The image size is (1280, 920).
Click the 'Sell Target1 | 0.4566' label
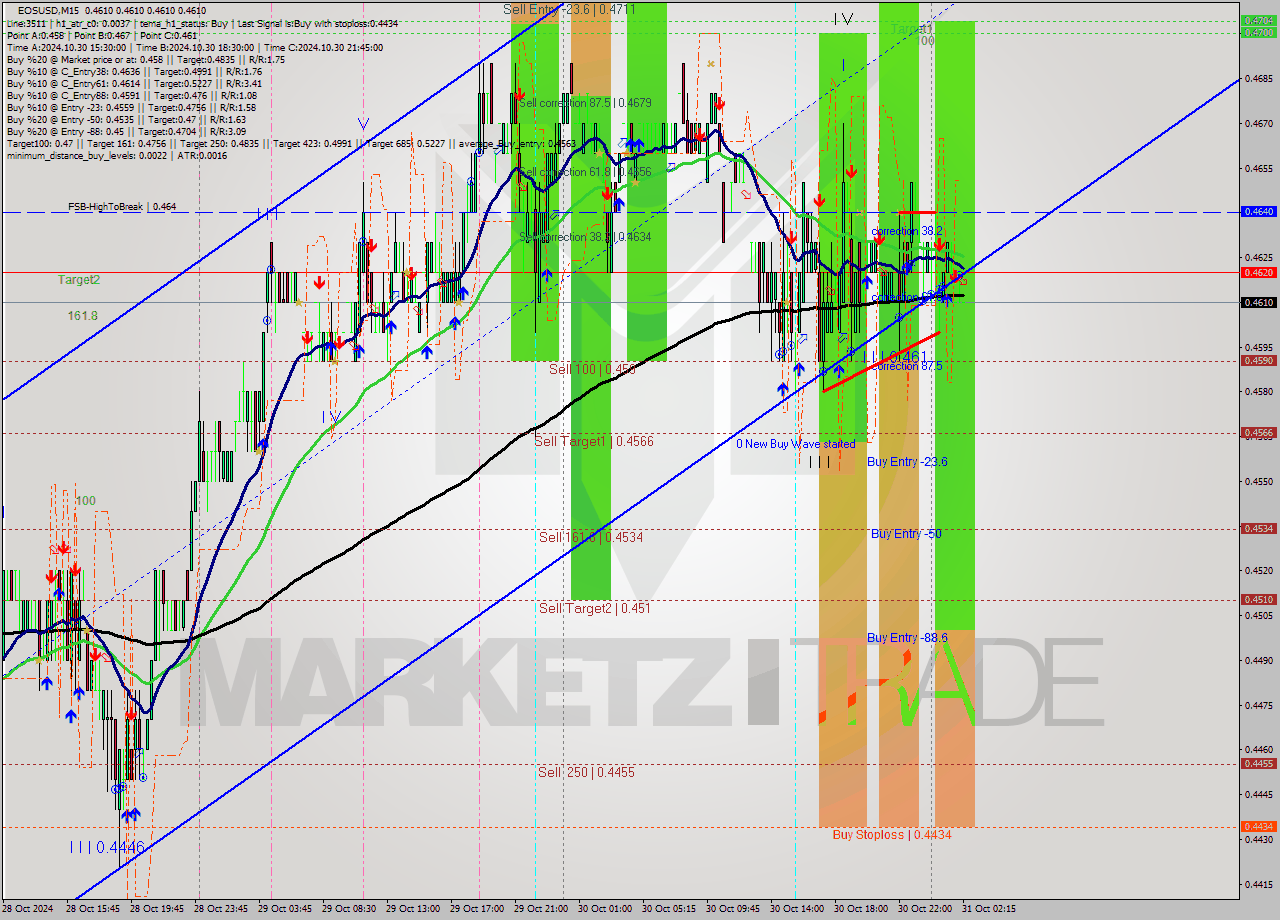(594, 441)
